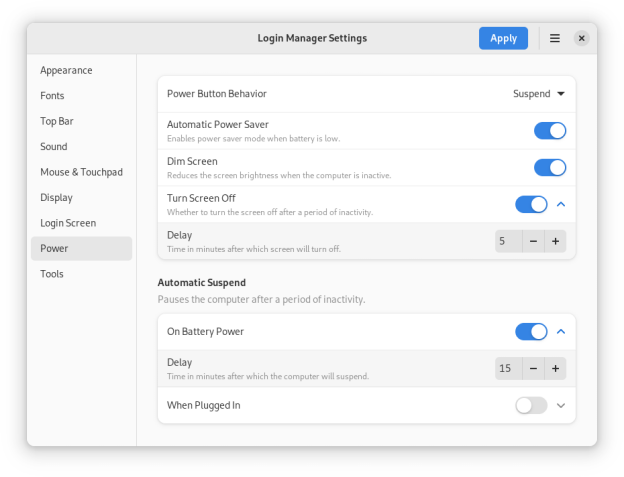Toggle the Turn Screen Off switch

pos(531,204)
